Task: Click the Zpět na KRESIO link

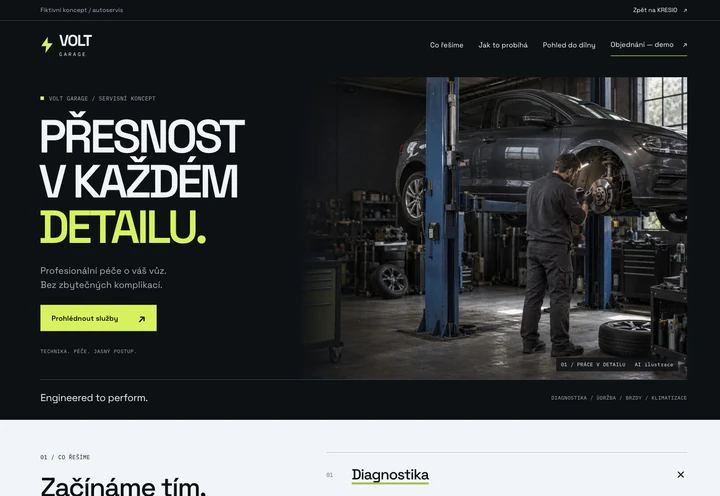Action: [x=660, y=10]
